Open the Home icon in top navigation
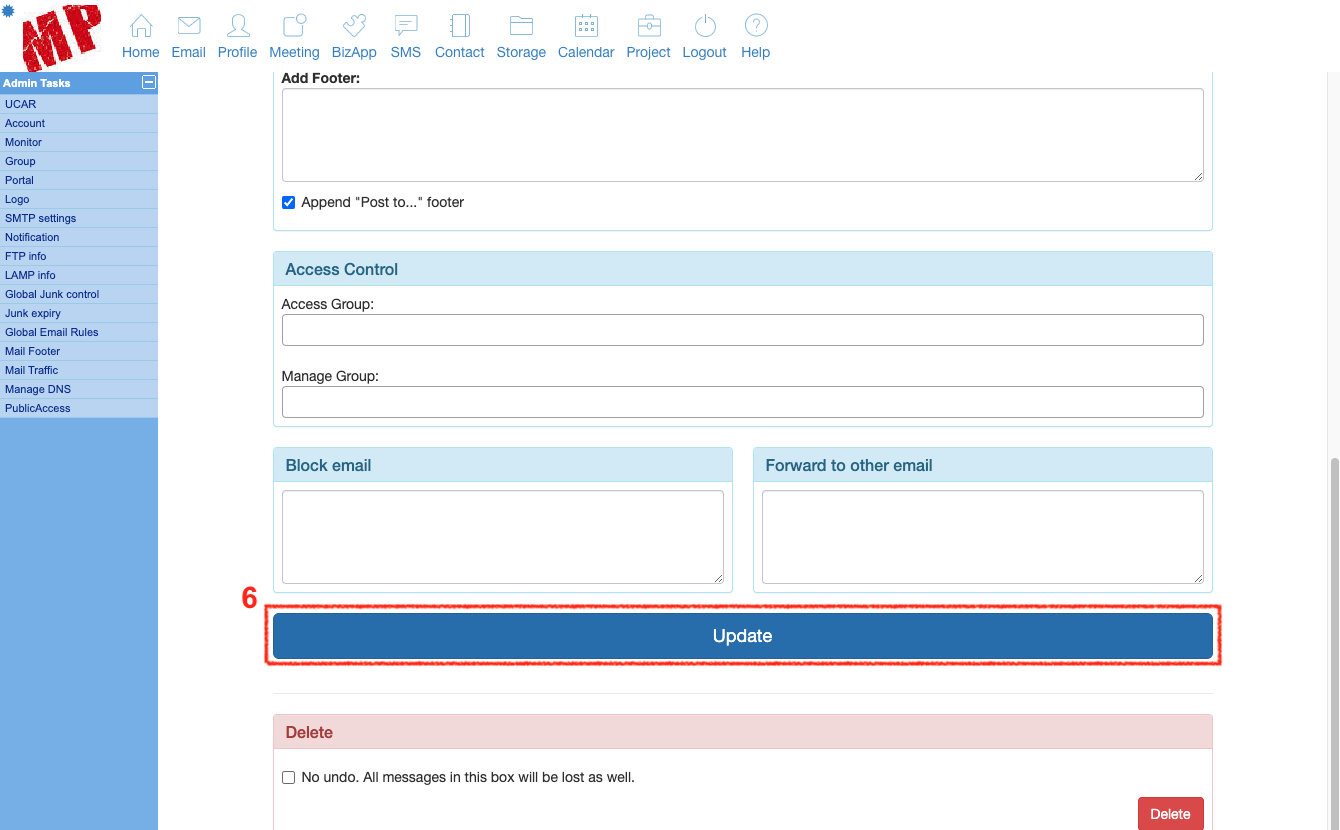Screen dimensions: 1340x830 point(141,27)
